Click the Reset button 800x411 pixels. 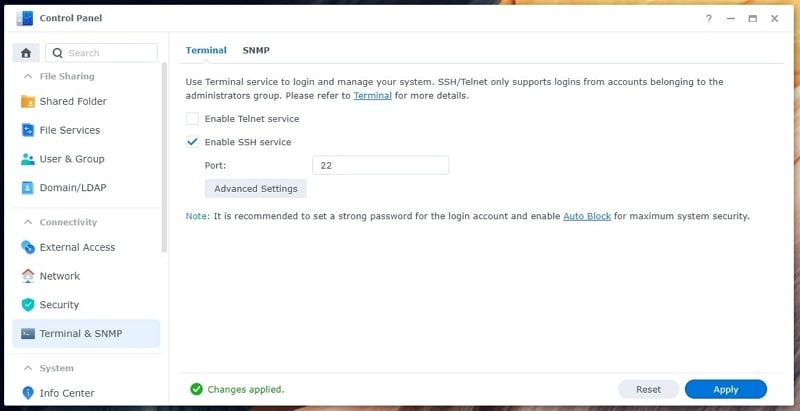point(648,390)
